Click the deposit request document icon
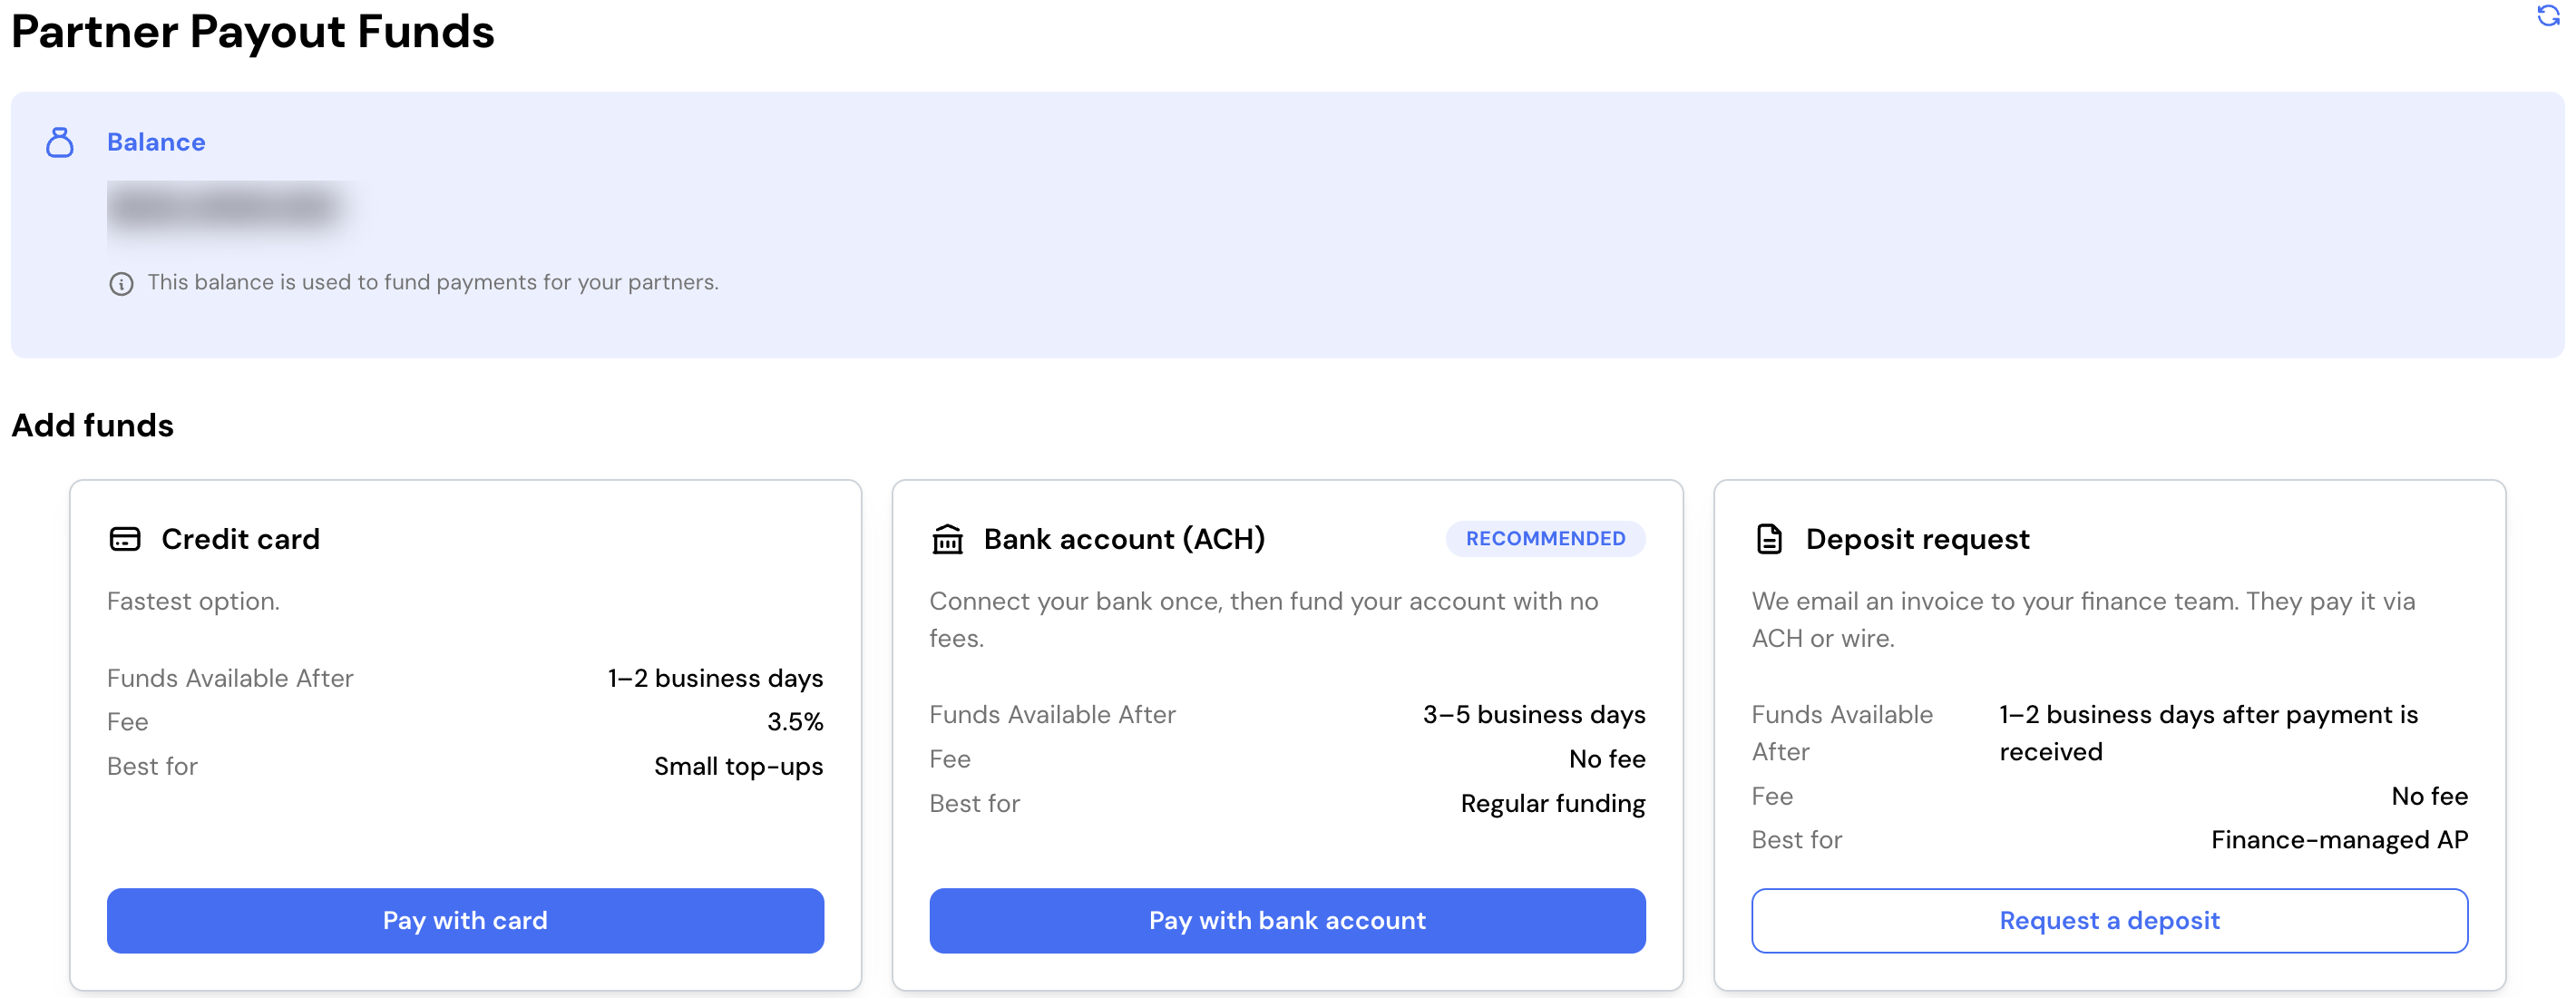This screenshot has width=2576, height=998. 1769,539
